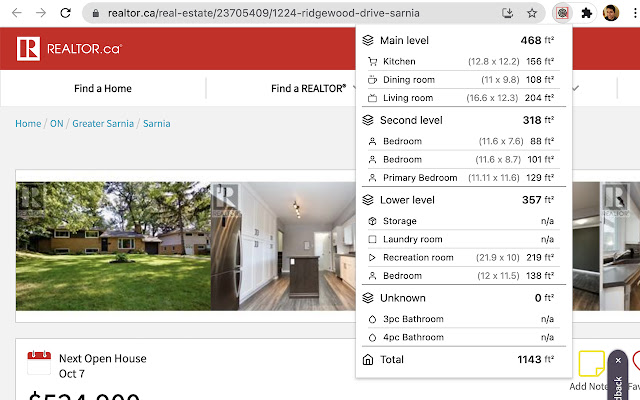Viewport: 640px width, 400px height.
Task: Open the Chrome profile avatar
Action: click(611, 14)
